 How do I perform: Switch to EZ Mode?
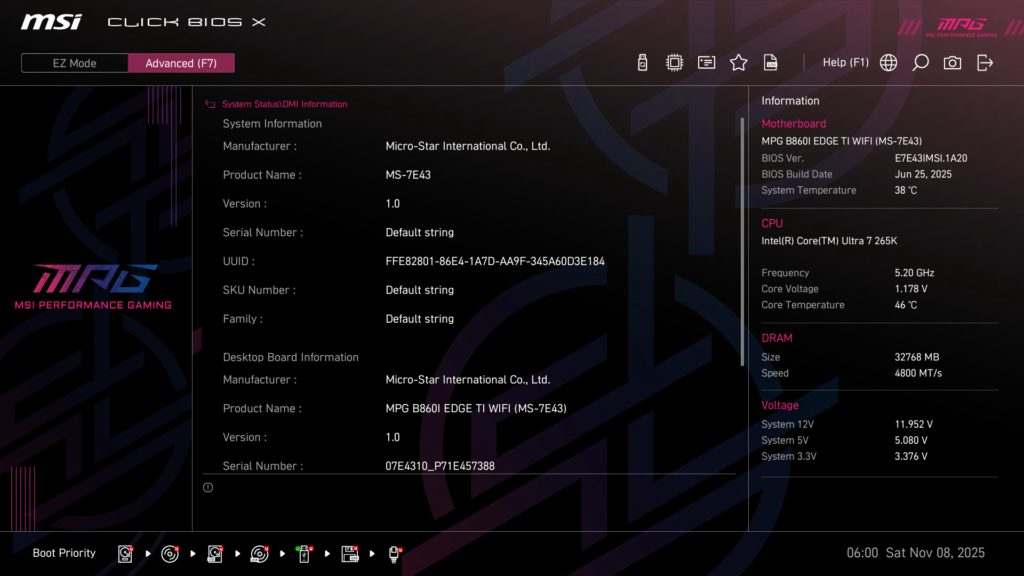pyautogui.click(x=74, y=63)
